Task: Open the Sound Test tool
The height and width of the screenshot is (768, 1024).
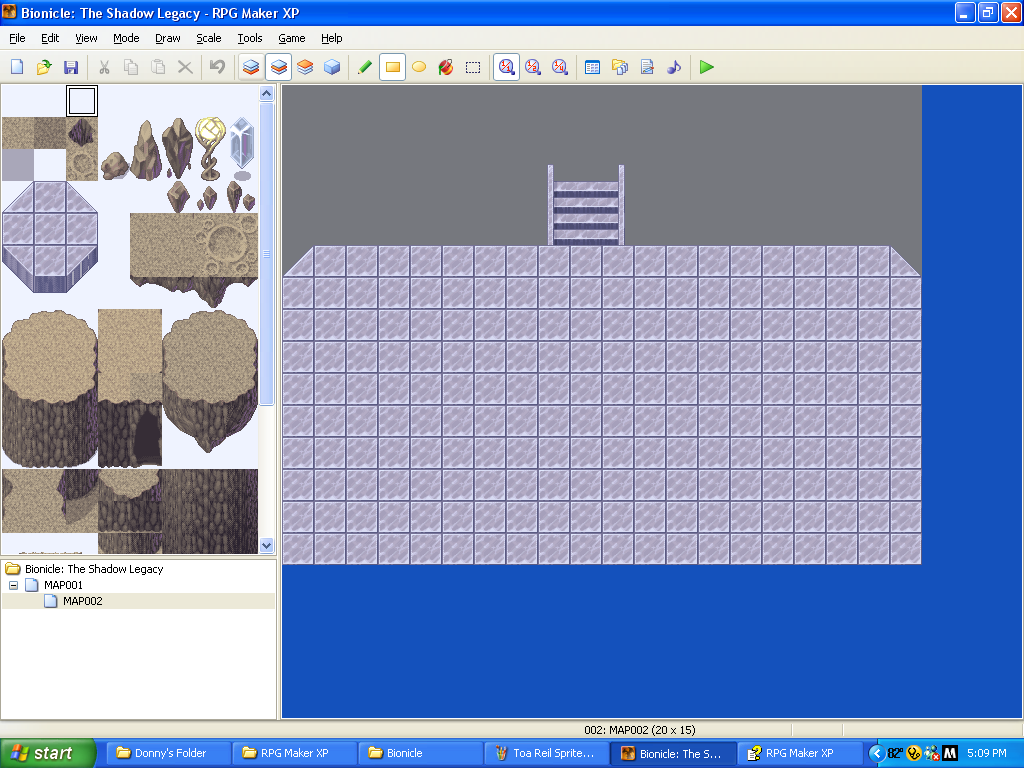Action: [x=673, y=67]
